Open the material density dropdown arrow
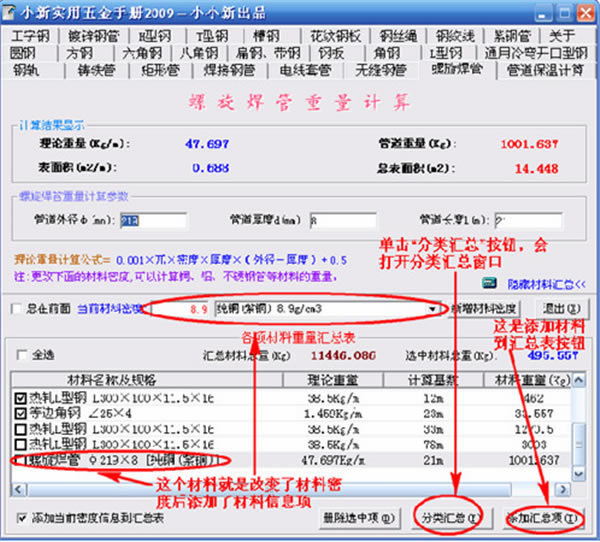 pyautogui.click(x=432, y=309)
